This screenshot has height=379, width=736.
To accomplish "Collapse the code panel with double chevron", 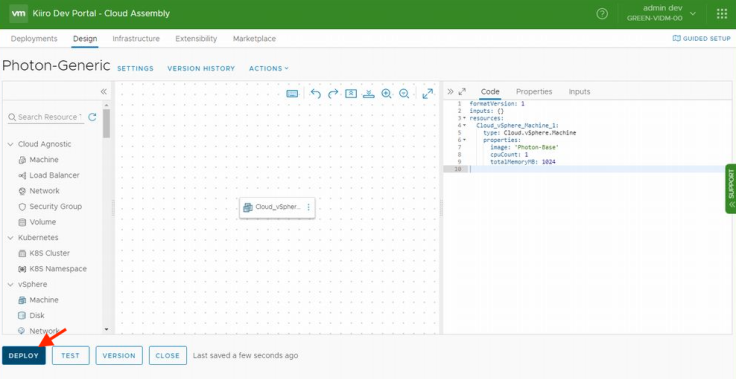I will coord(450,91).
